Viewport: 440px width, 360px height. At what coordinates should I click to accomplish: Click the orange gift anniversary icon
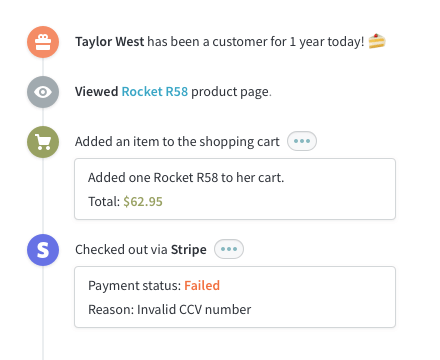pos(43,42)
